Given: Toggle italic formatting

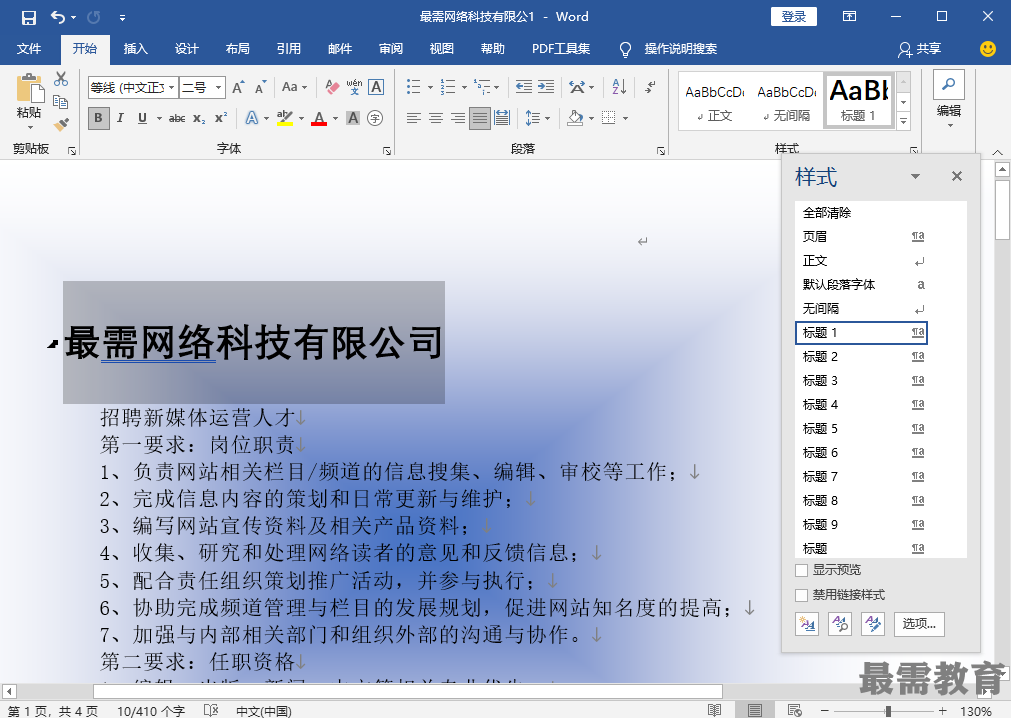Looking at the screenshot, I should click(120, 118).
